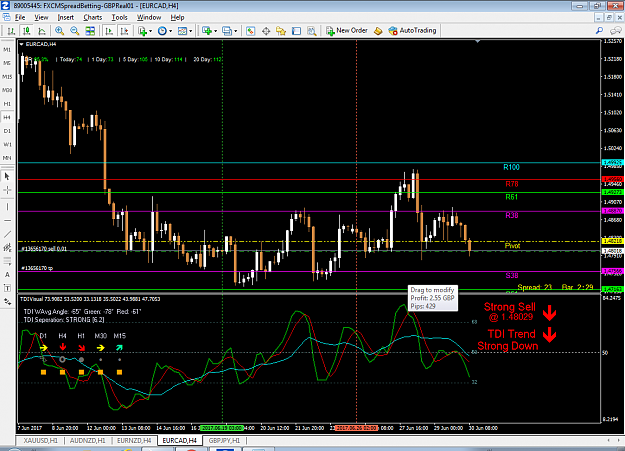Select the Text 'A' tool
The width and height of the screenshot is (625, 451).
[7, 275]
